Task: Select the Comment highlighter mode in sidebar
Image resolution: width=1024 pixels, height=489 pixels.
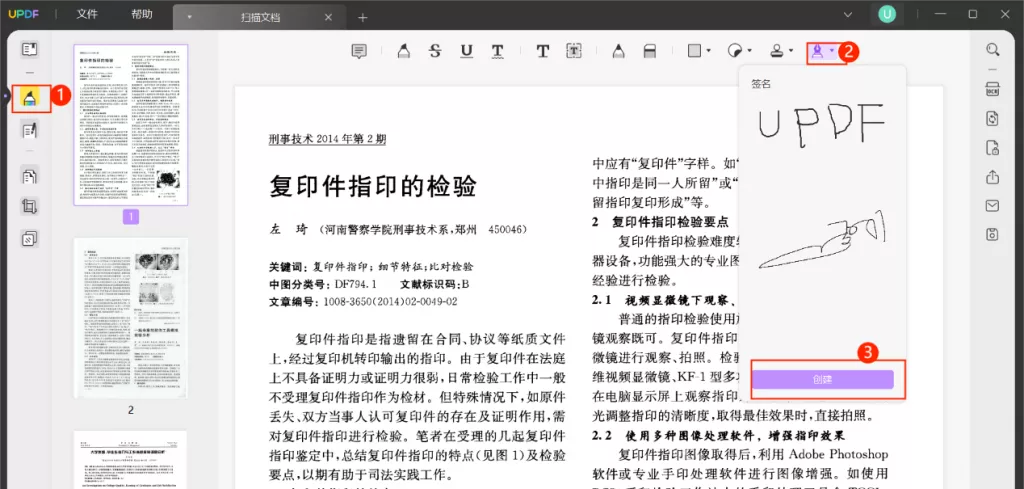Action: [30, 98]
